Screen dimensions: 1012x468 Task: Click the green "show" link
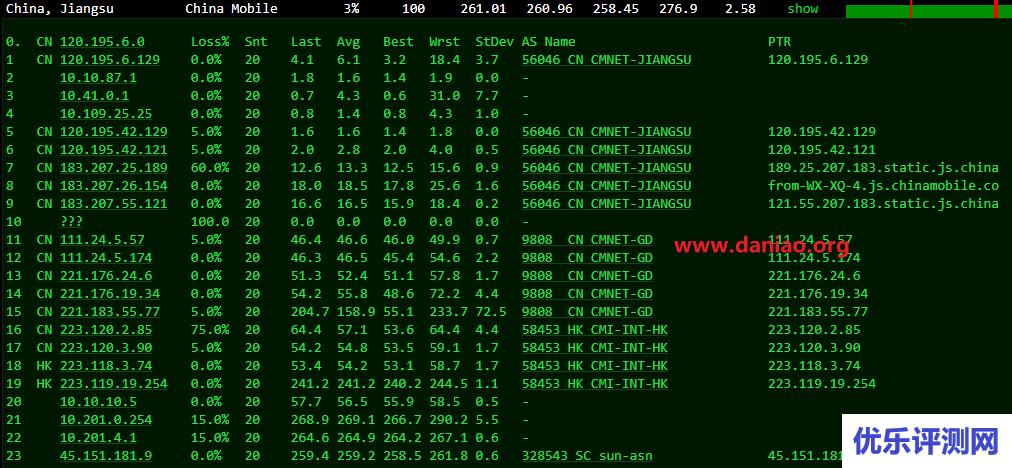(x=802, y=9)
